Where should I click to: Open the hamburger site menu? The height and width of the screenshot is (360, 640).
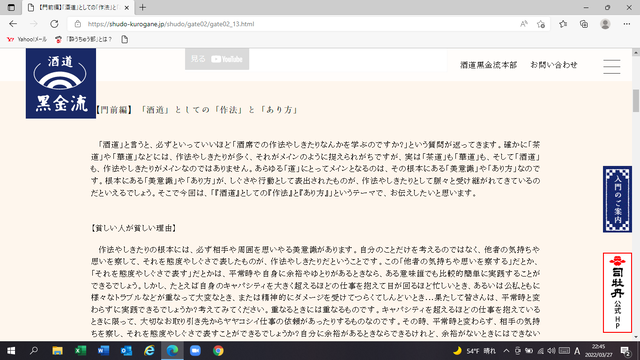click(x=612, y=67)
